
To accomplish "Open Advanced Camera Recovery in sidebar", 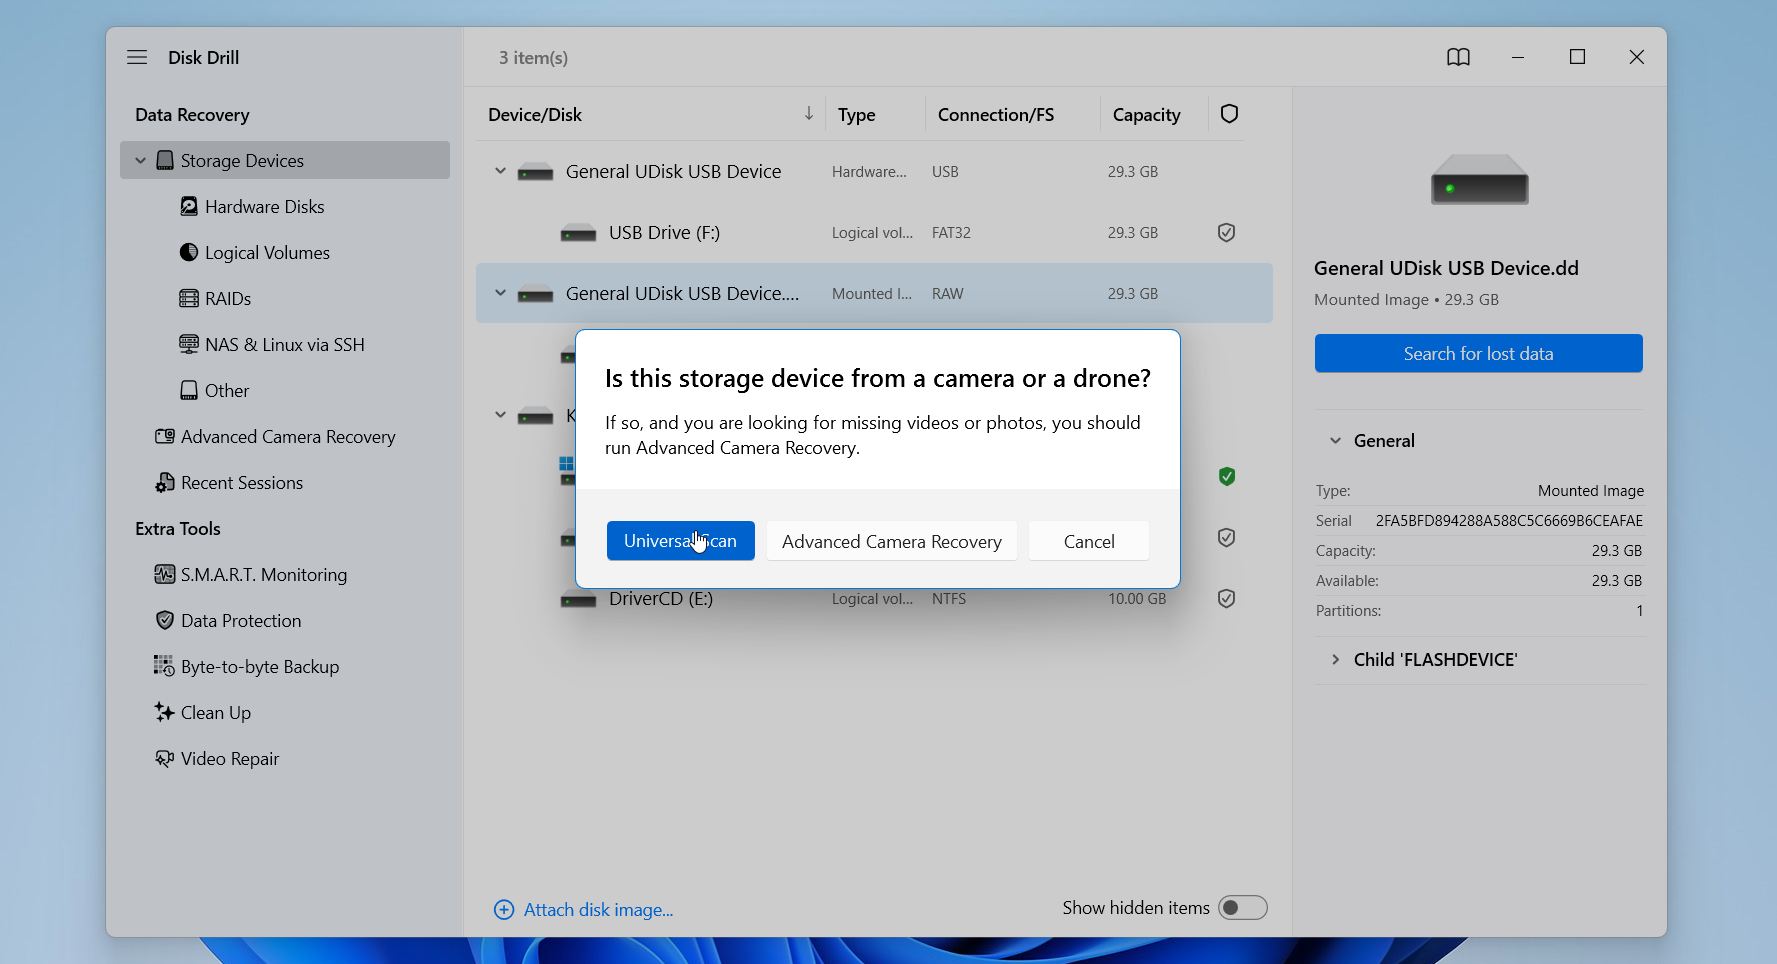I will click(287, 437).
